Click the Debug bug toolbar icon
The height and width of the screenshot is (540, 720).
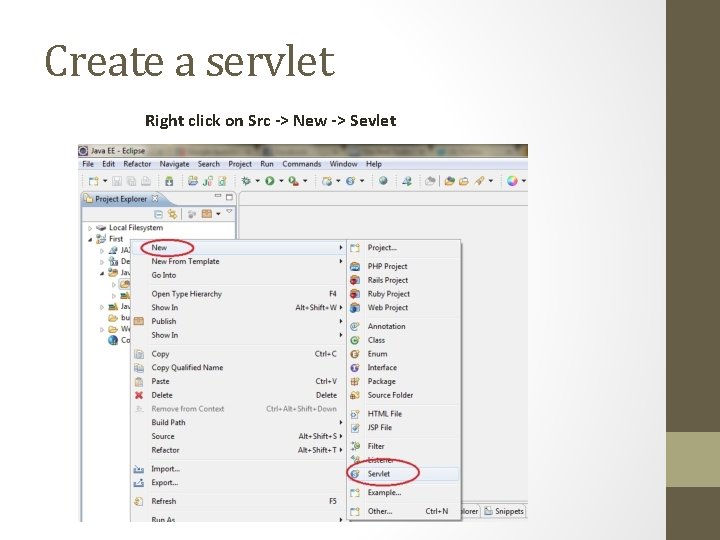tap(246, 181)
